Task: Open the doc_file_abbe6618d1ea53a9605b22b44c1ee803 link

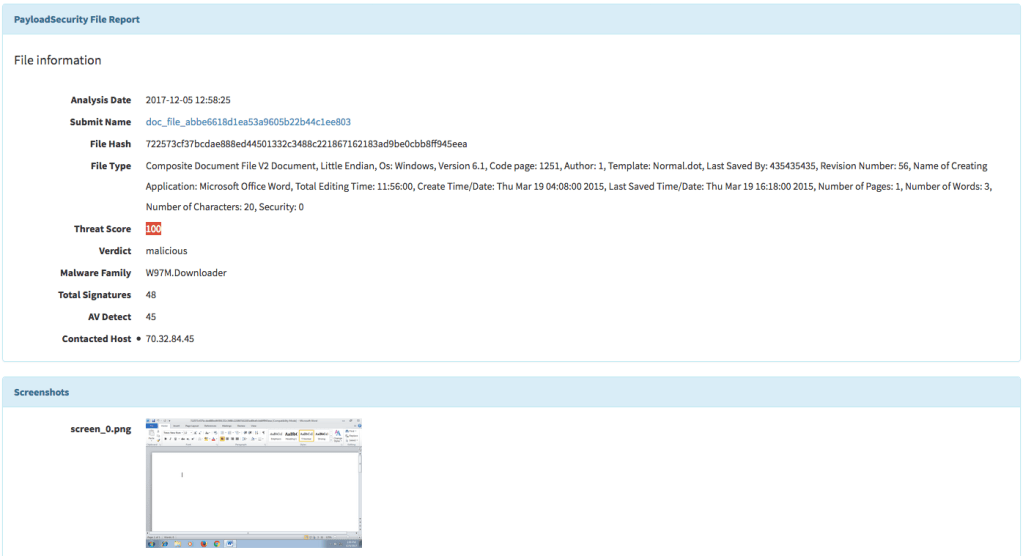Action: 248,122
